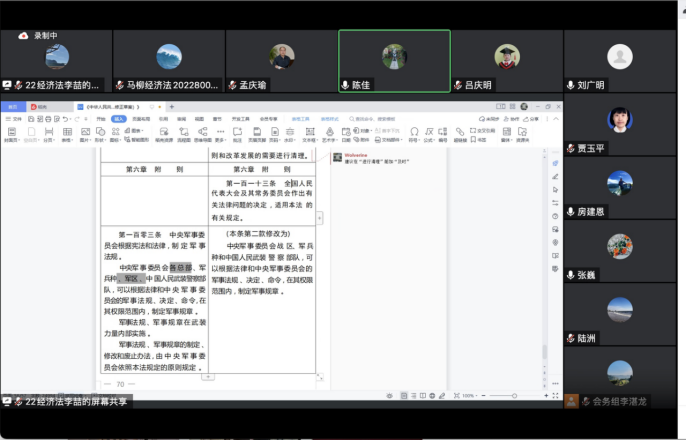This screenshot has height=440, width=686.
Task: Add a comment using 批注 icon
Action: point(238,132)
